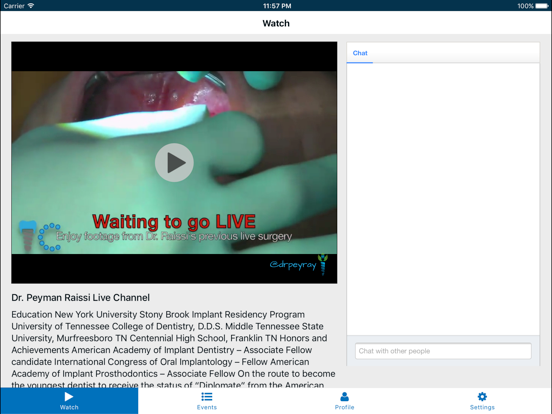552x414 pixels.
Task: Tap the battery indicator in status bar
Action: [x=542, y=6]
